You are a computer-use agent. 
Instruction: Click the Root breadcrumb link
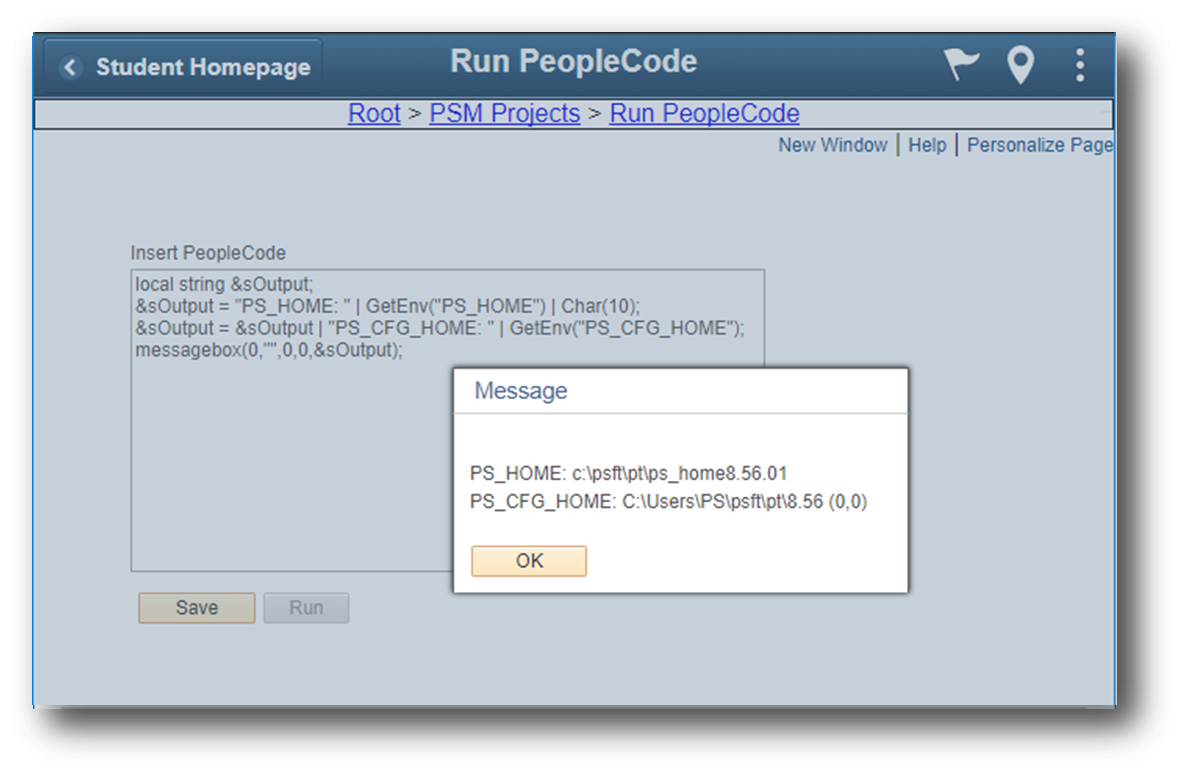(x=374, y=114)
